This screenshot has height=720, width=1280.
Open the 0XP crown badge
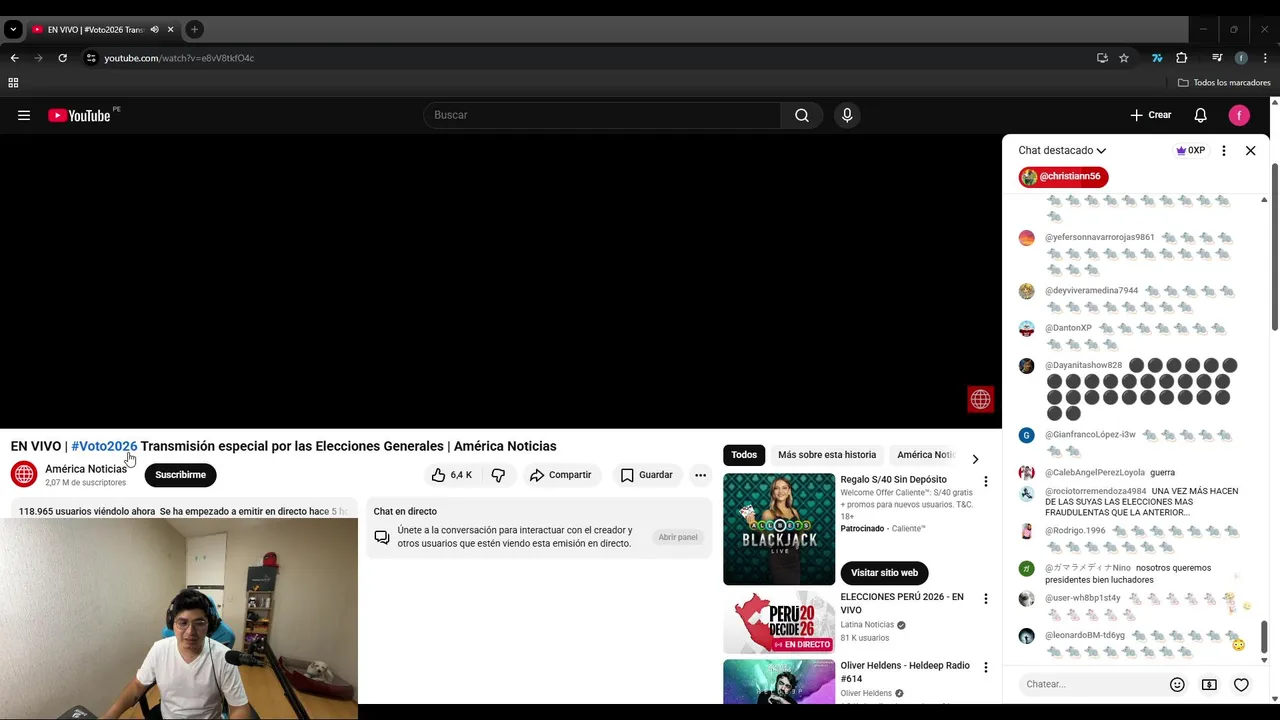1190,150
